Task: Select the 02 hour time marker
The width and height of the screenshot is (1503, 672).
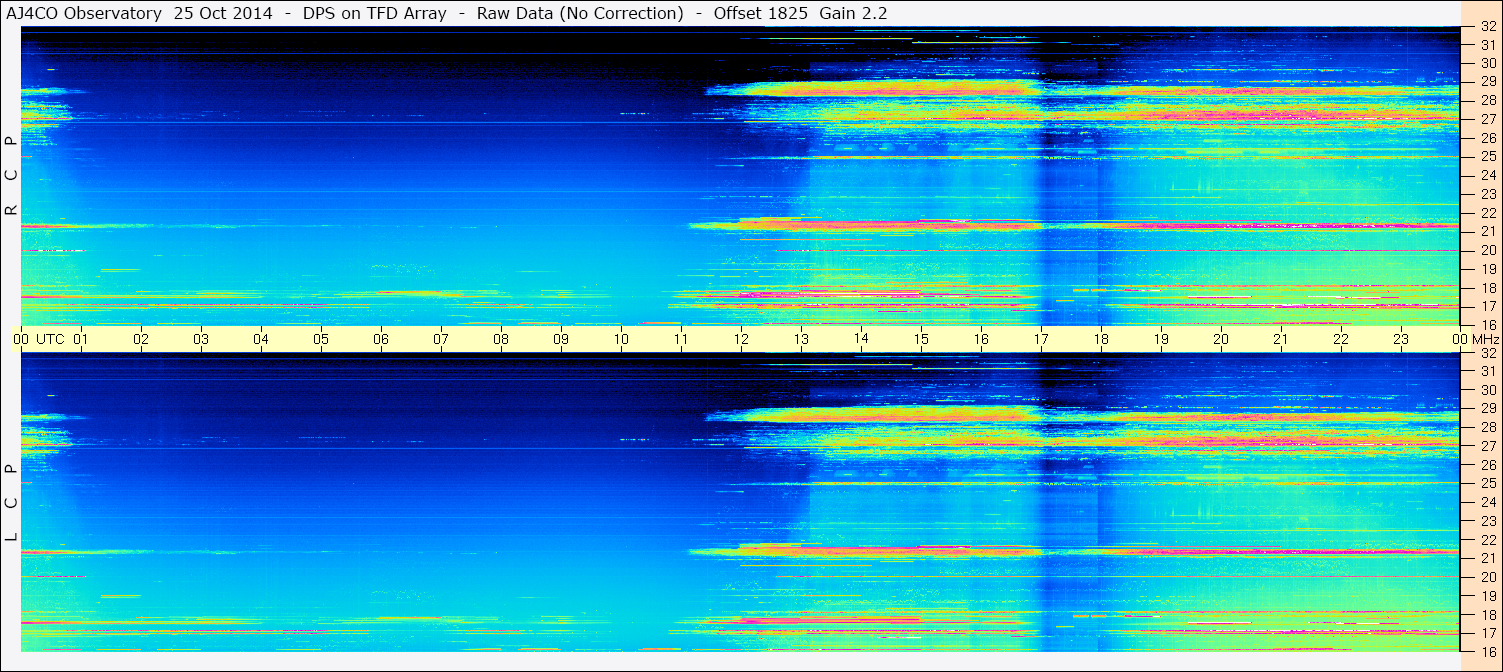Action: click(141, 339)
